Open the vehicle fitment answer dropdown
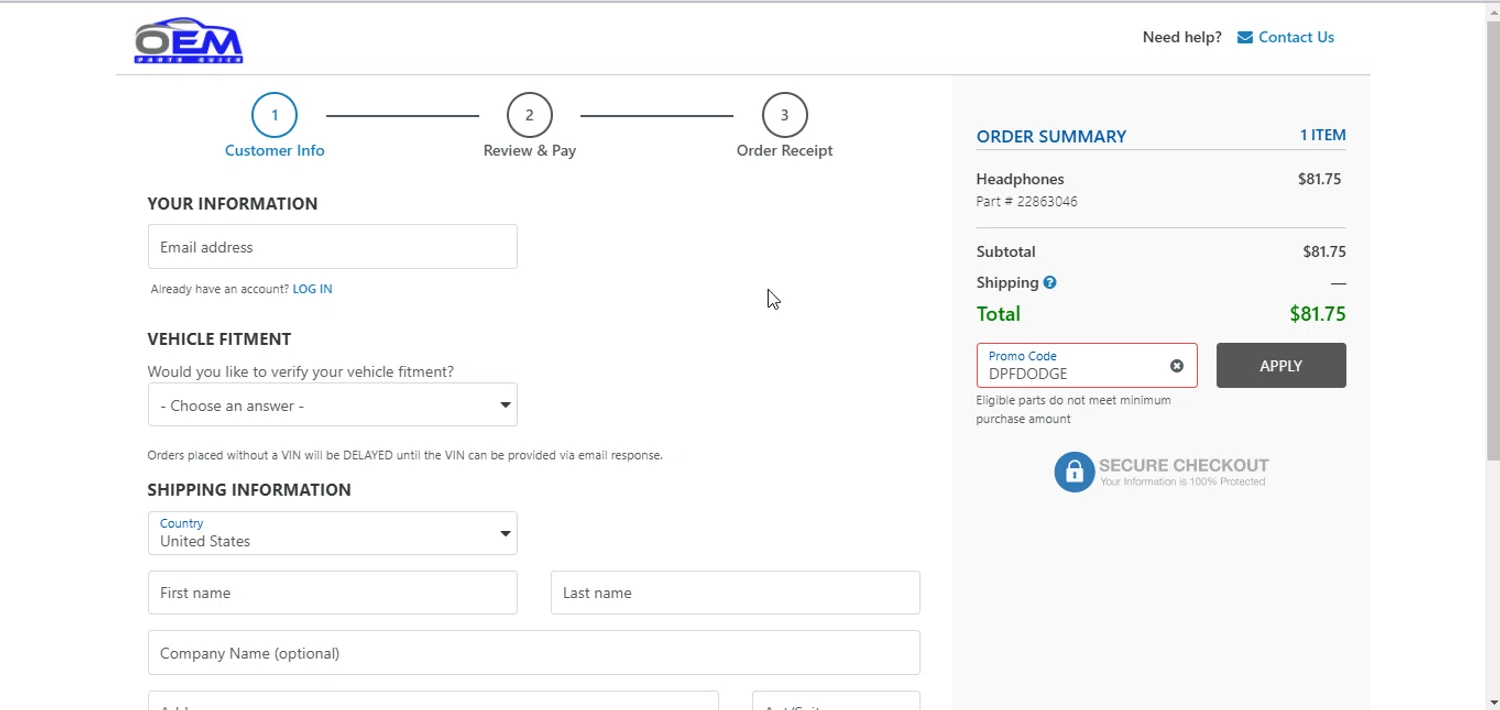 [x=333, y=405]
